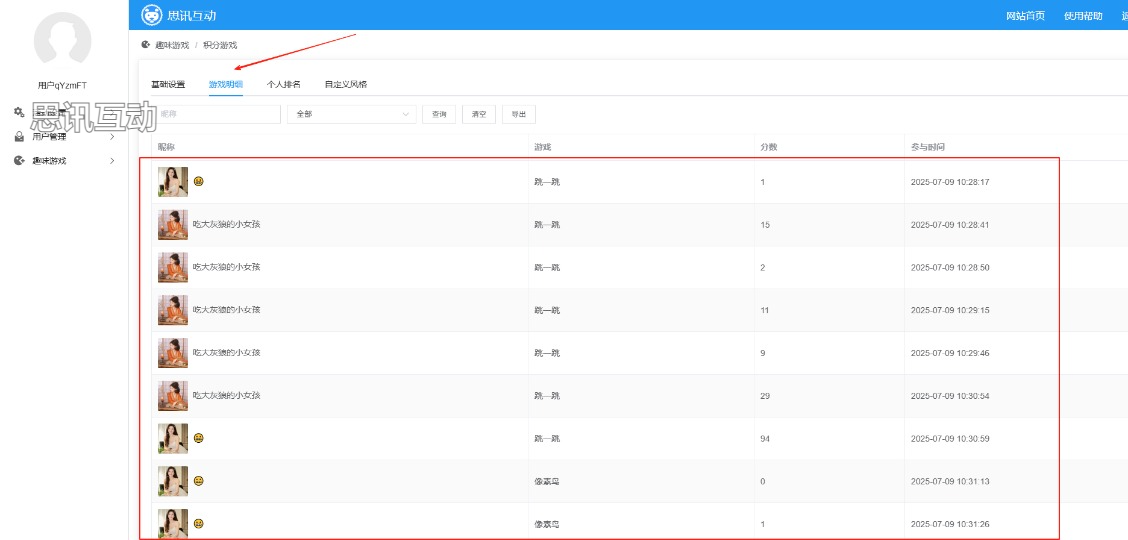The image size is (1128, 540).
Task: Expand the 用户管理 sidebar chevron
Action: (x=112, y=137)
